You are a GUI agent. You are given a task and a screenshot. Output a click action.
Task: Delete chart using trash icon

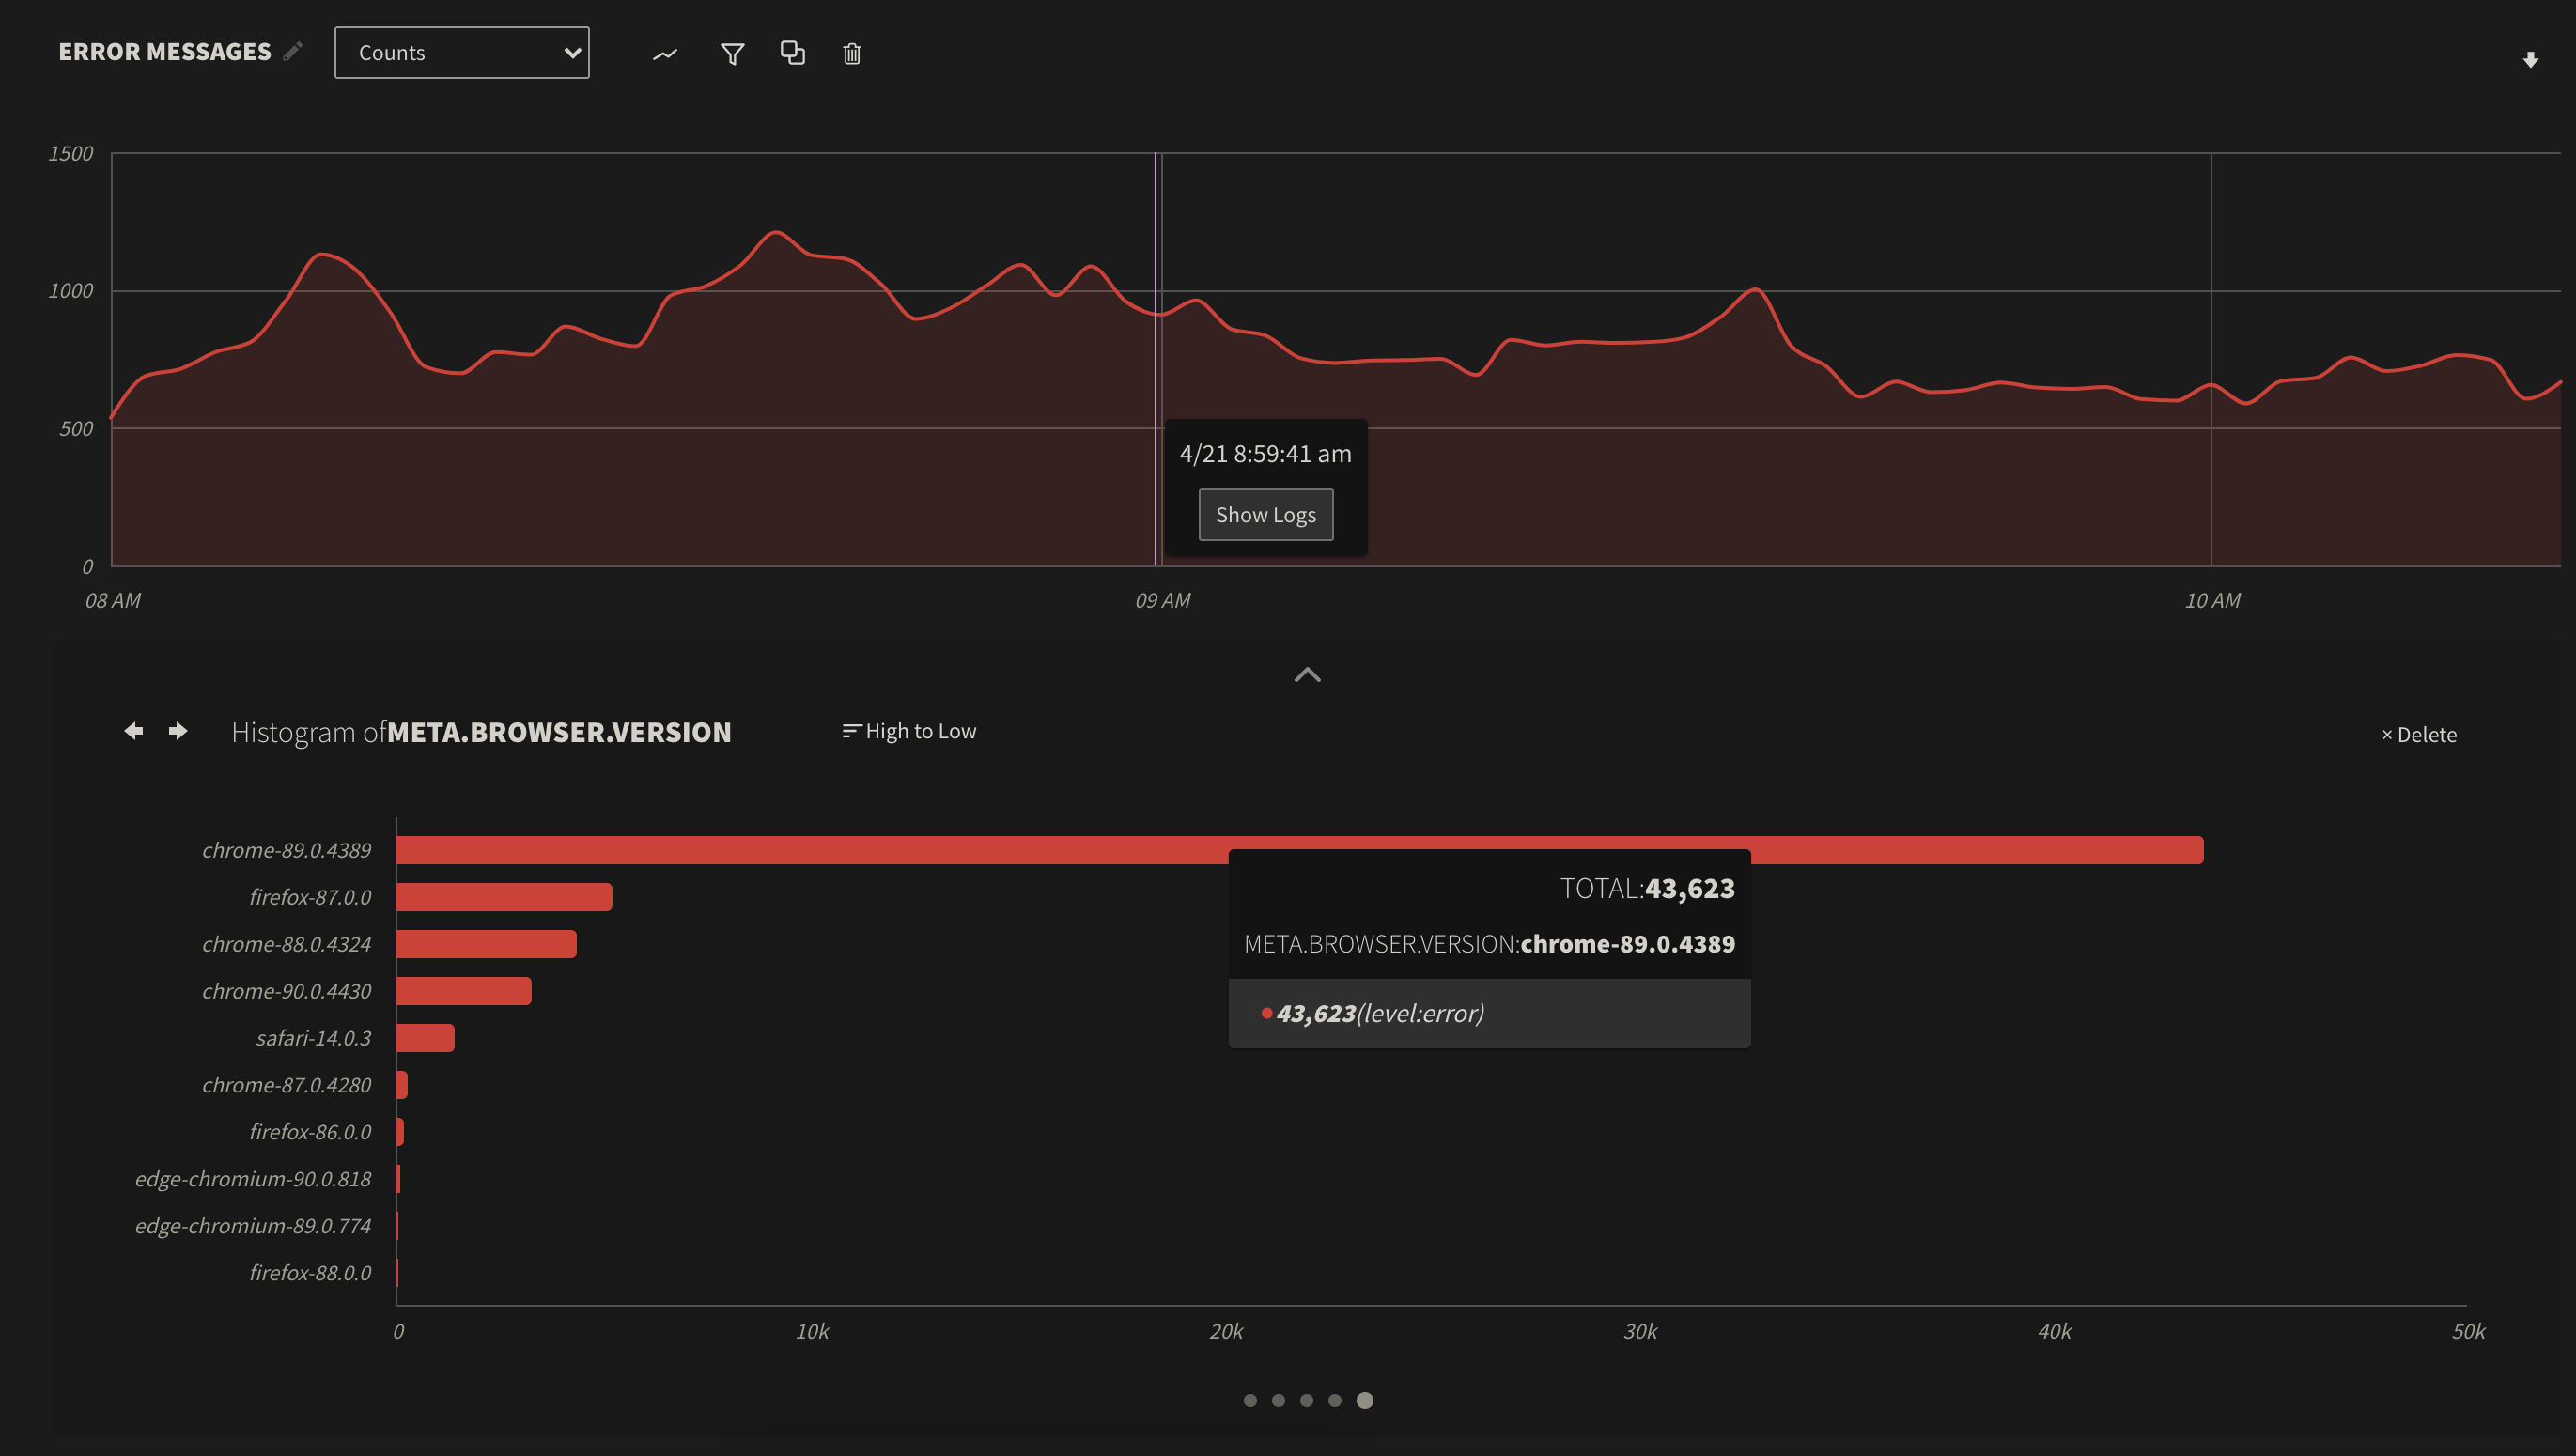[x=852, y=54]
